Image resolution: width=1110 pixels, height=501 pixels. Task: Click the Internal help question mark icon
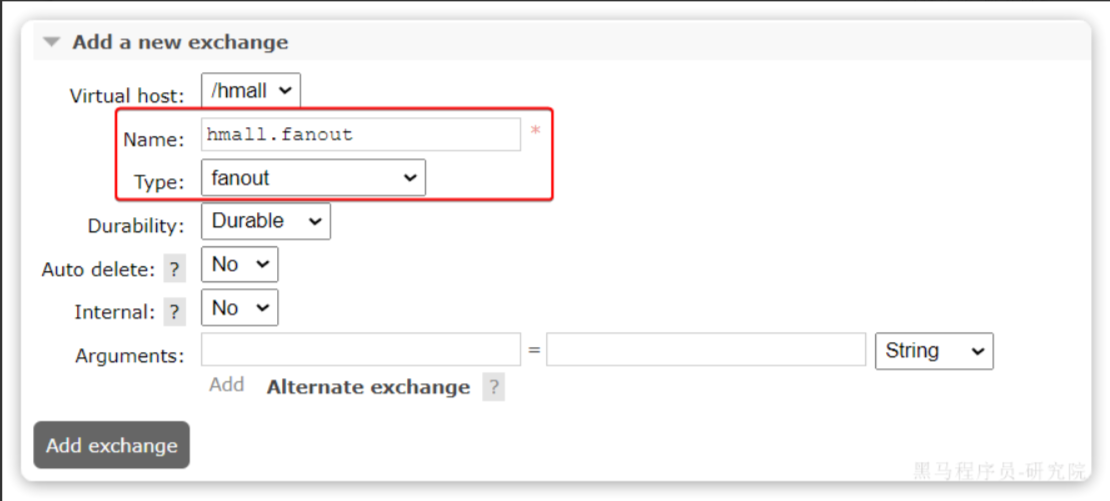(x=174, y=312)
